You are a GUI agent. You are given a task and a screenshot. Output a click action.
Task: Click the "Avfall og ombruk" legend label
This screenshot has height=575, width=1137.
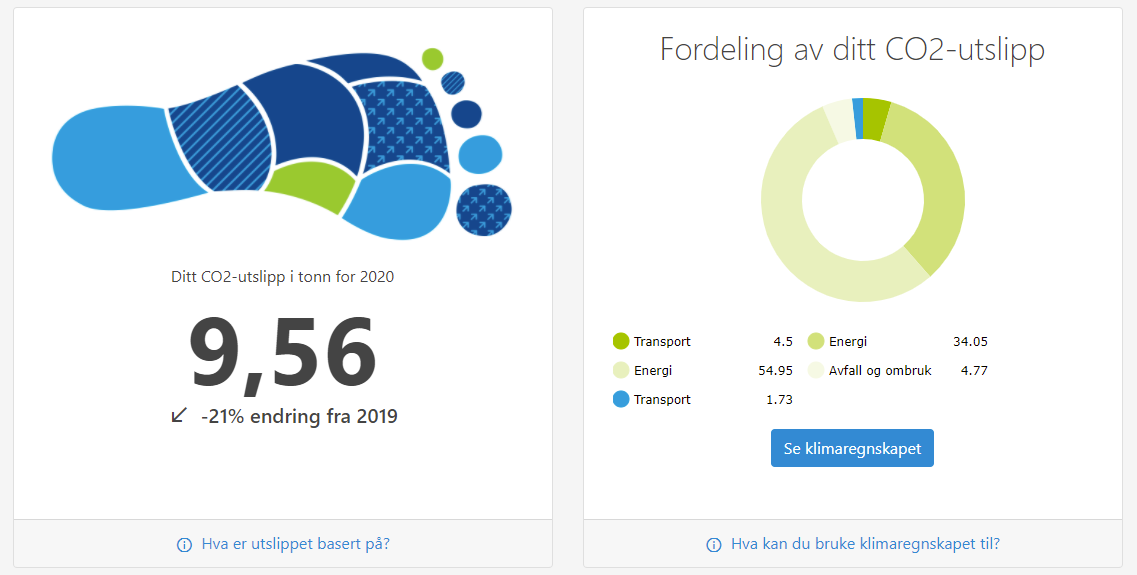coord(880,371)
